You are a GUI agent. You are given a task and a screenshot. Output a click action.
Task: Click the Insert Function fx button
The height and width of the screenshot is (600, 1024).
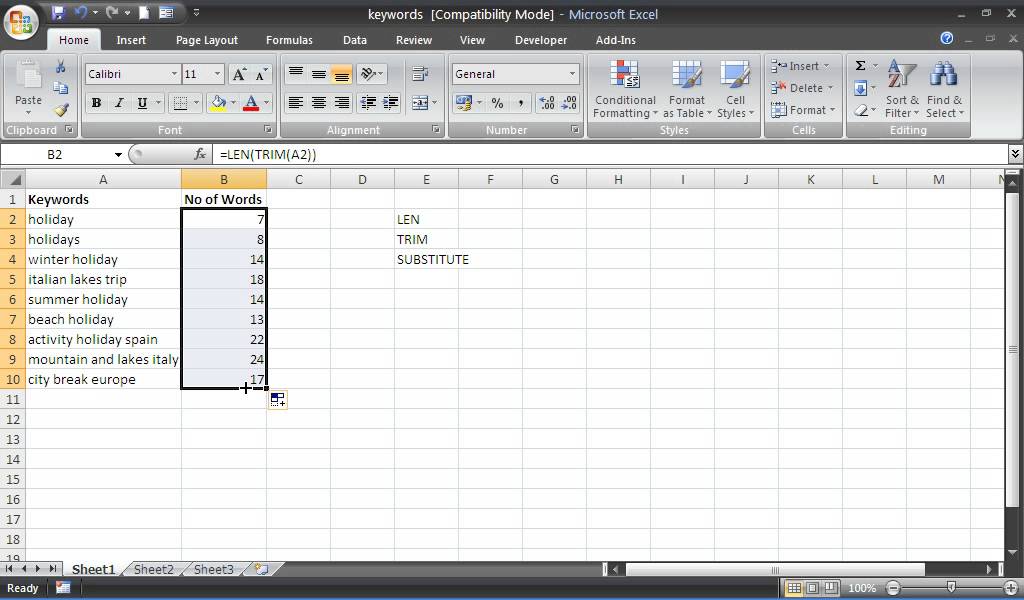pyautogui.click(x=200, y=154)
